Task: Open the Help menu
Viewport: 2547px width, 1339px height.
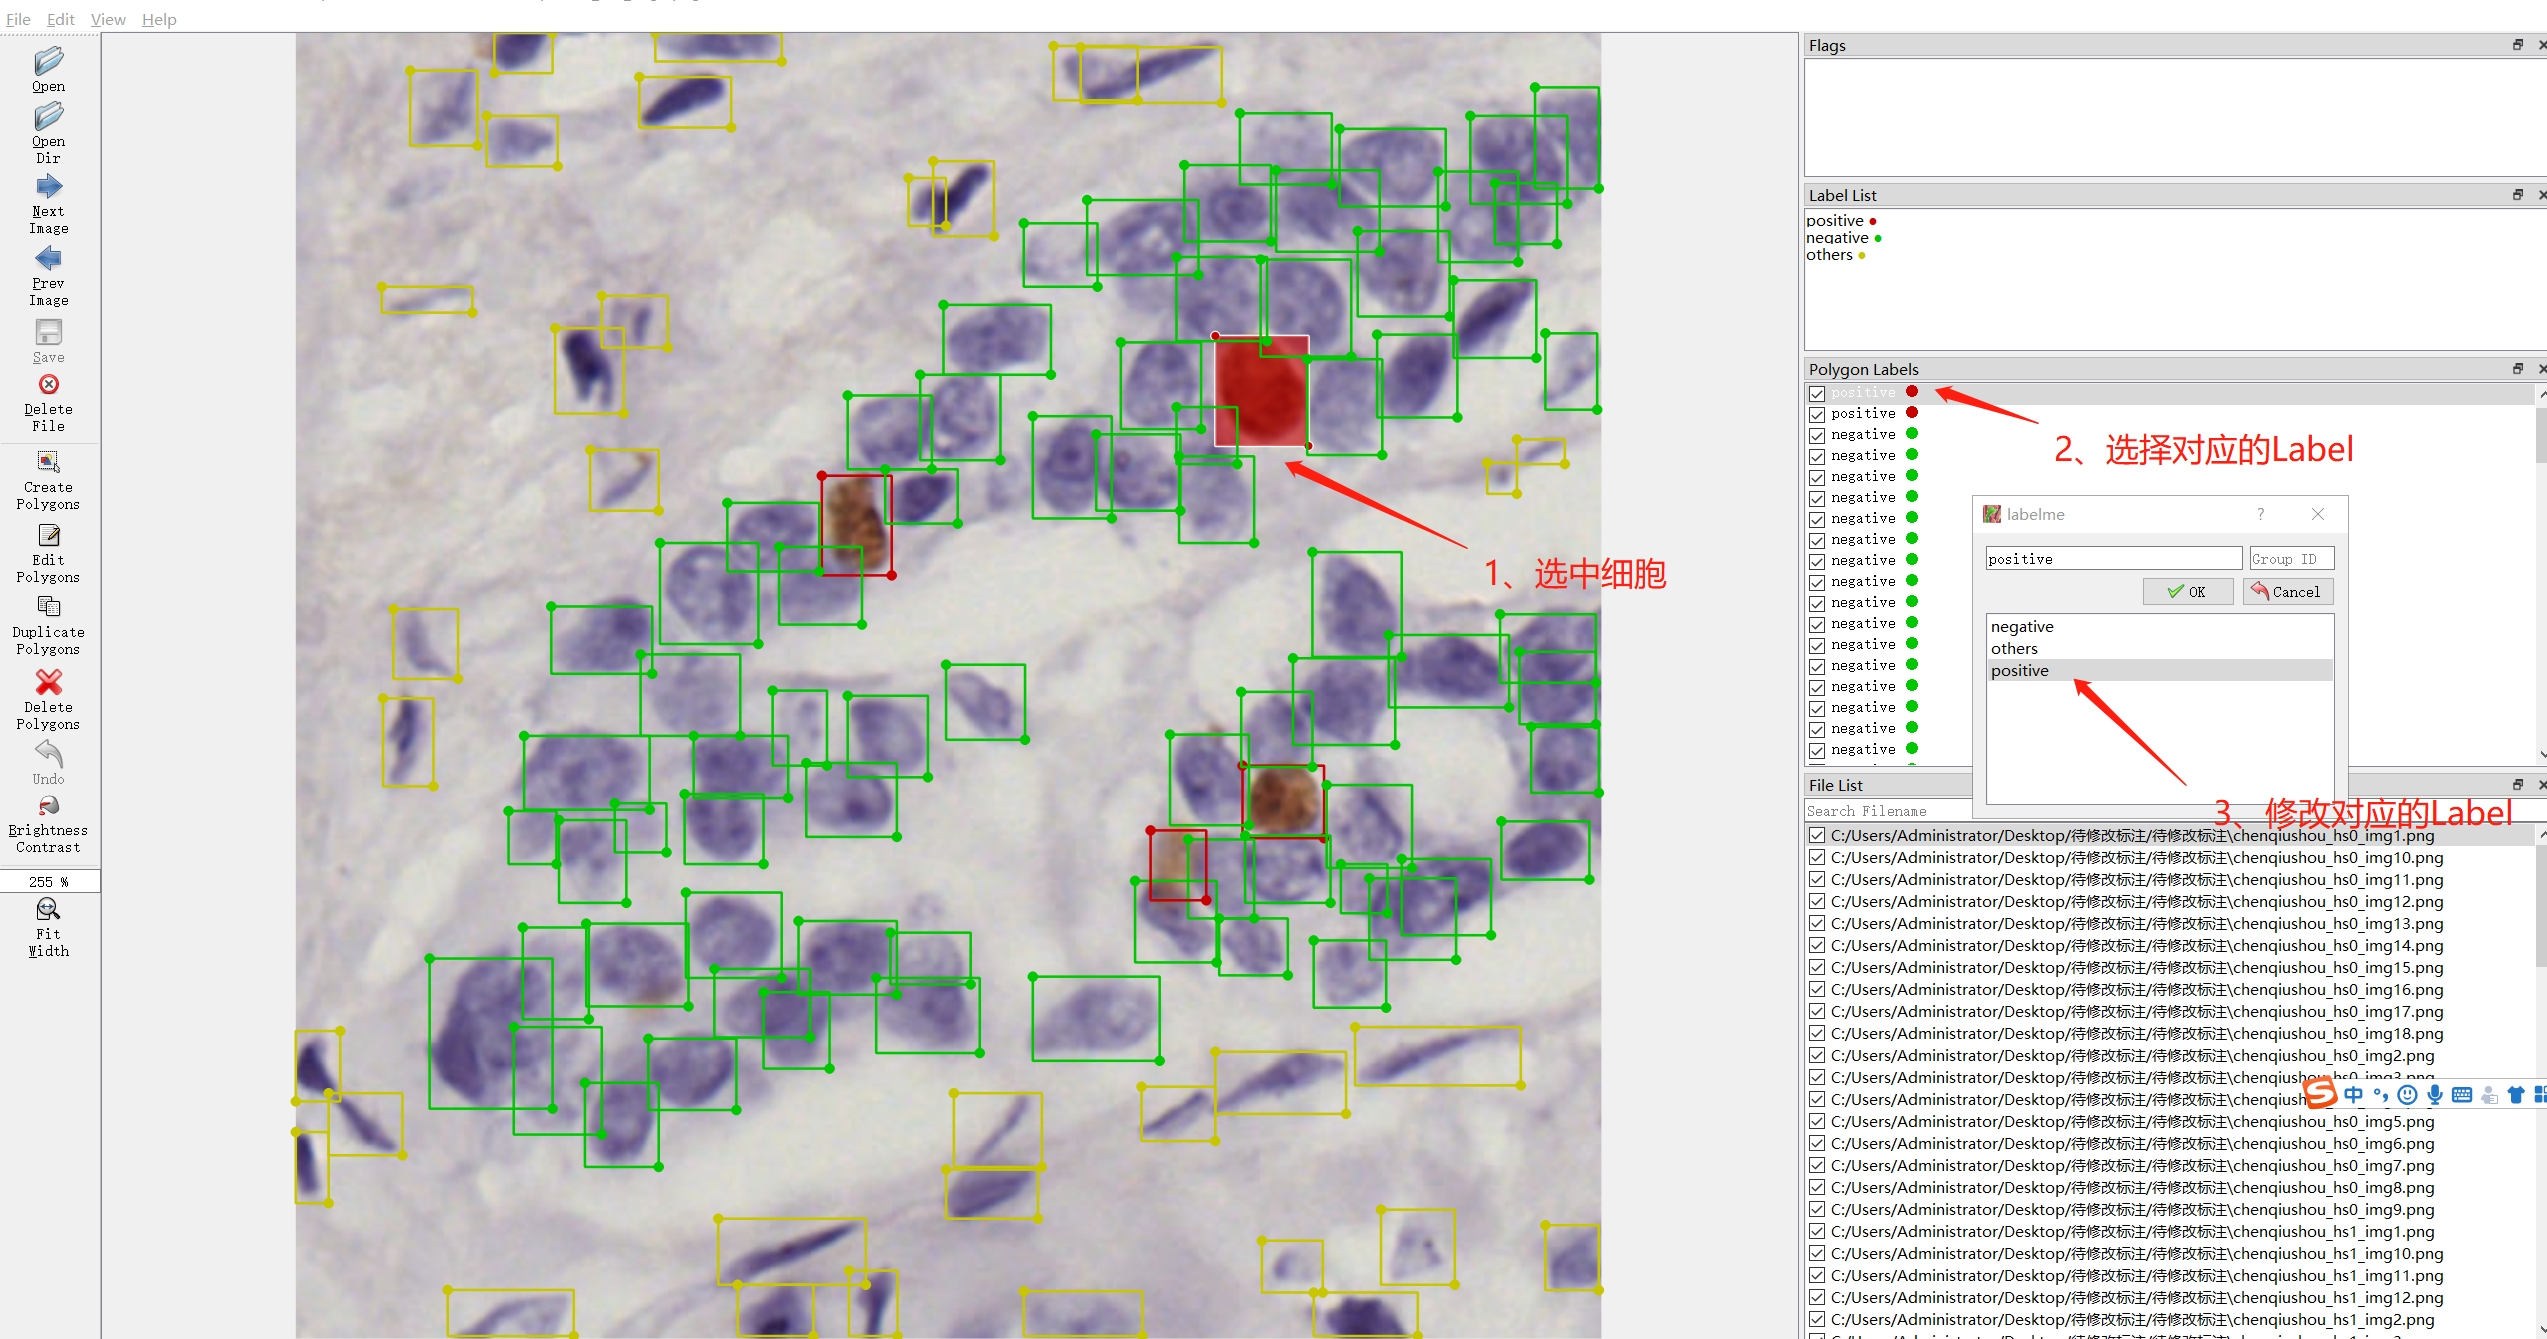Action: [x=159, y=19]
